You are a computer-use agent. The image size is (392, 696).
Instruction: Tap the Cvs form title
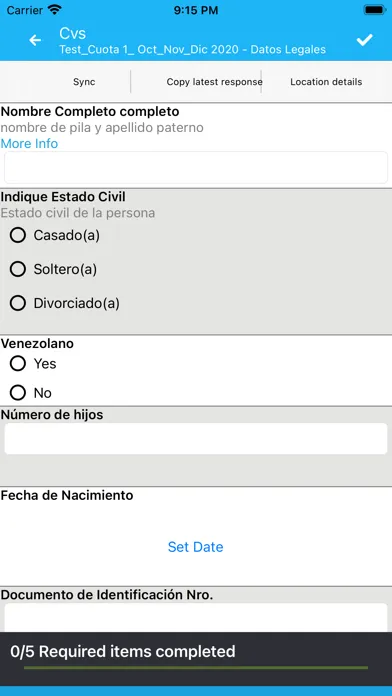point(73,33)
